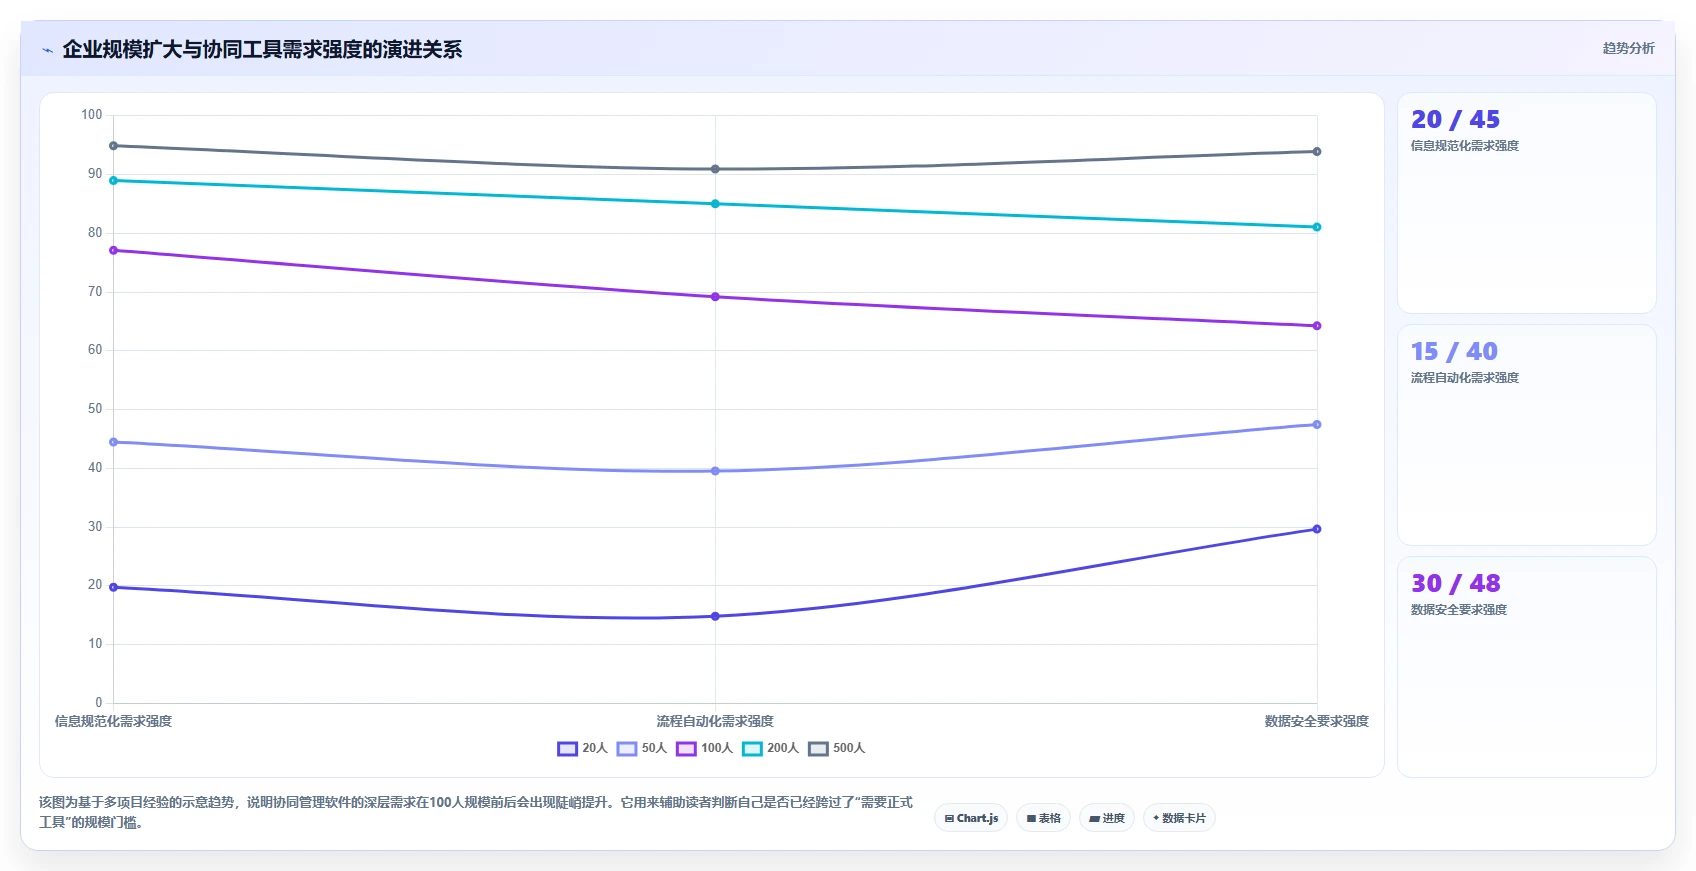Click 信息规范化需求强度 x-axis label
Screen dimensions: 1696x871
[x=113, y=721]
